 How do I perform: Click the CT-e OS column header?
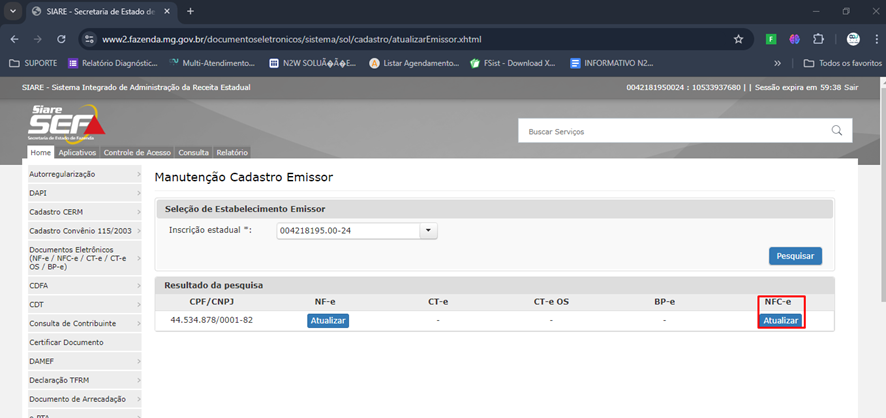[x=551, y=302]
